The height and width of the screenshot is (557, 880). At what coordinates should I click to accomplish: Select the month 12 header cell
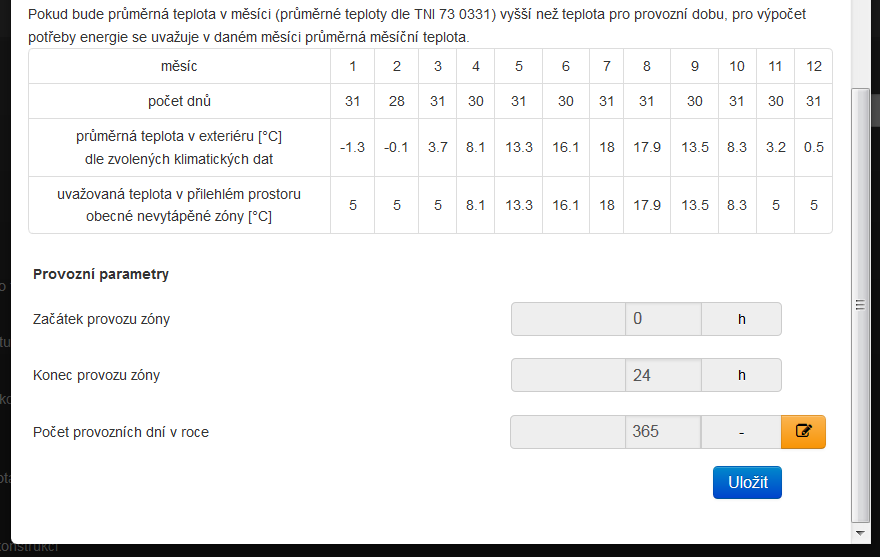814,66
